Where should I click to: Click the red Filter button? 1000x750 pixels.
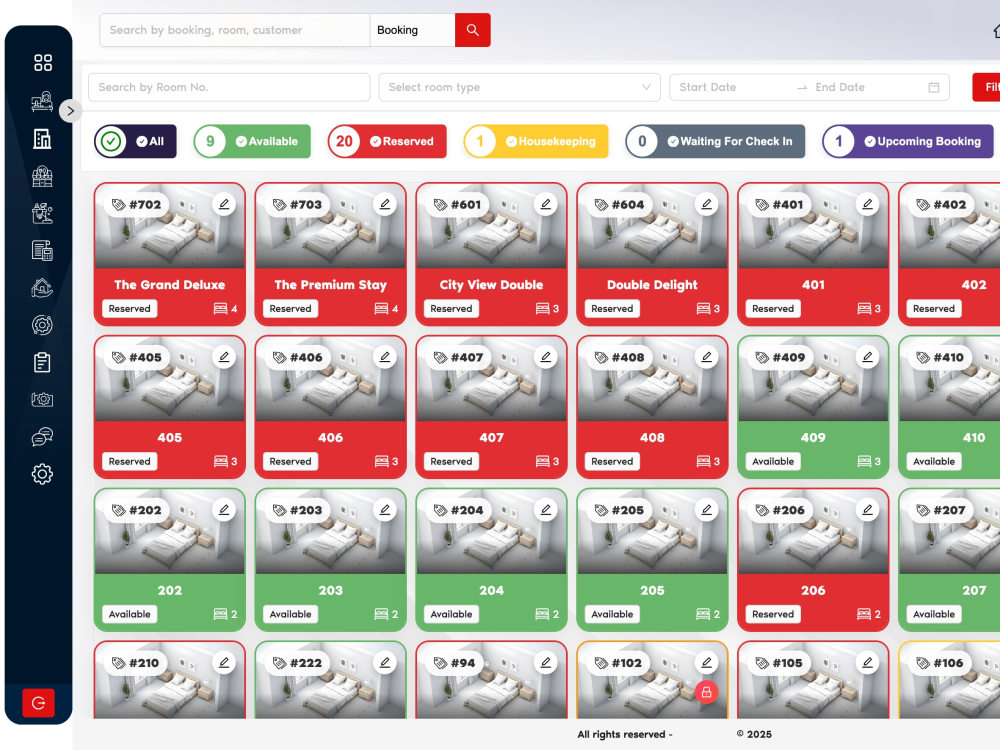pyautogui.click(x=988, y=87)
